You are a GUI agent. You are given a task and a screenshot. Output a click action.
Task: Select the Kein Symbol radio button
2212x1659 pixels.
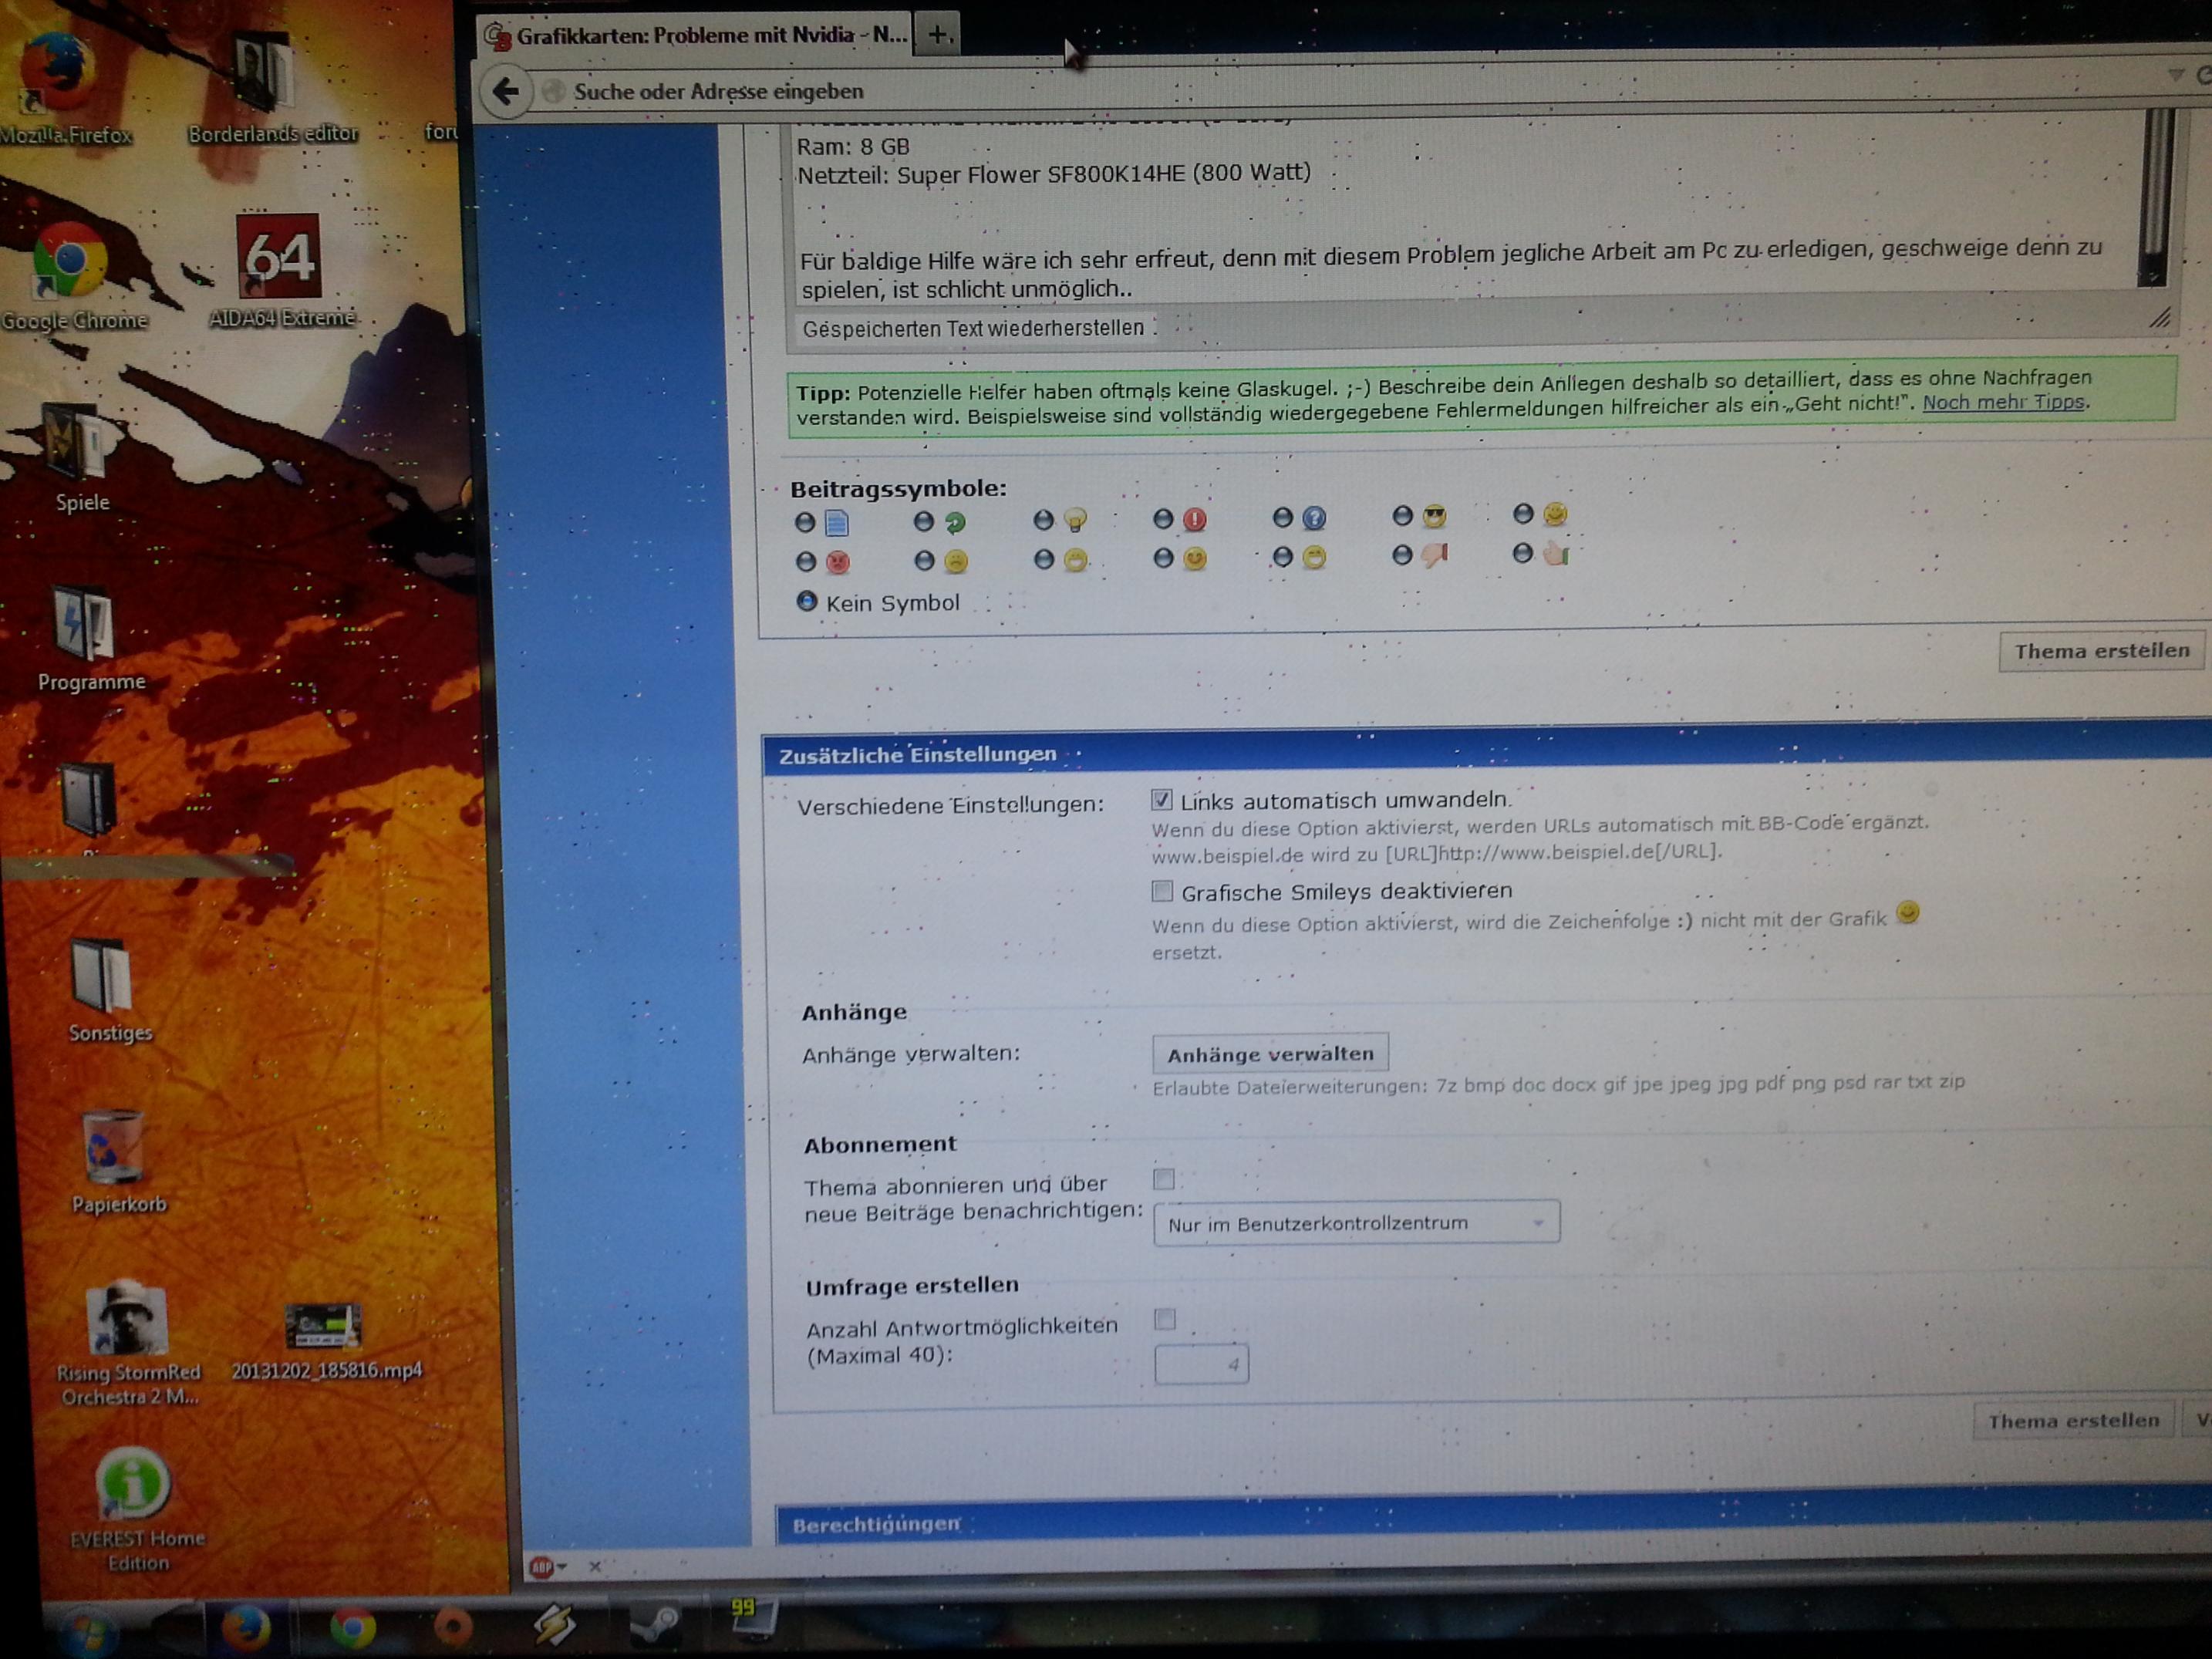[806, 601]
